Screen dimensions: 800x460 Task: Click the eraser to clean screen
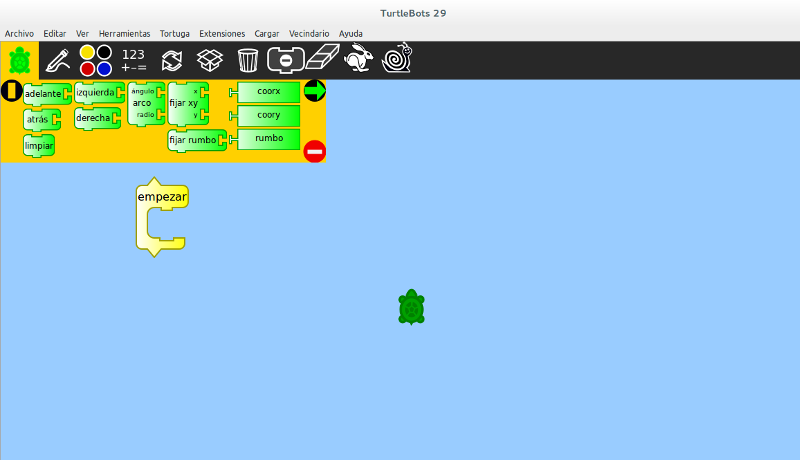pyautogui.click(x=323, y=60)
